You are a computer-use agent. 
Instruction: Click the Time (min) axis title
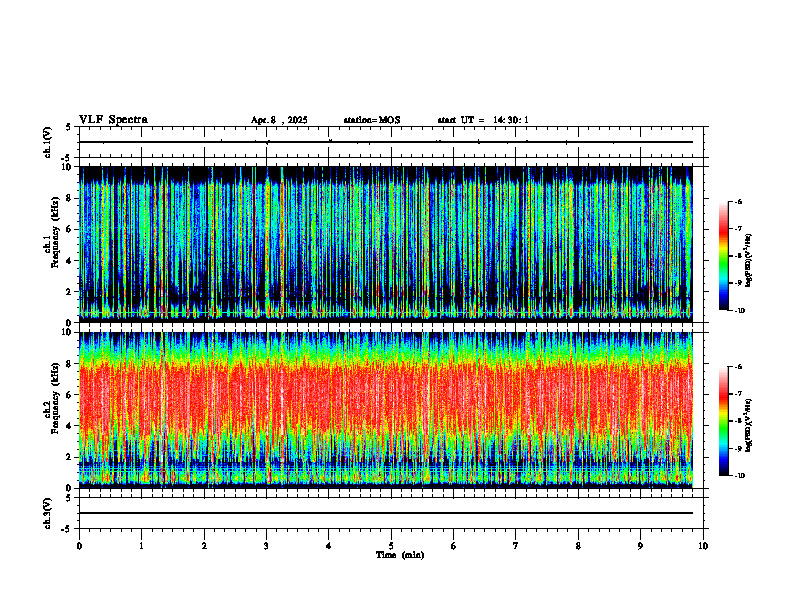400,555
